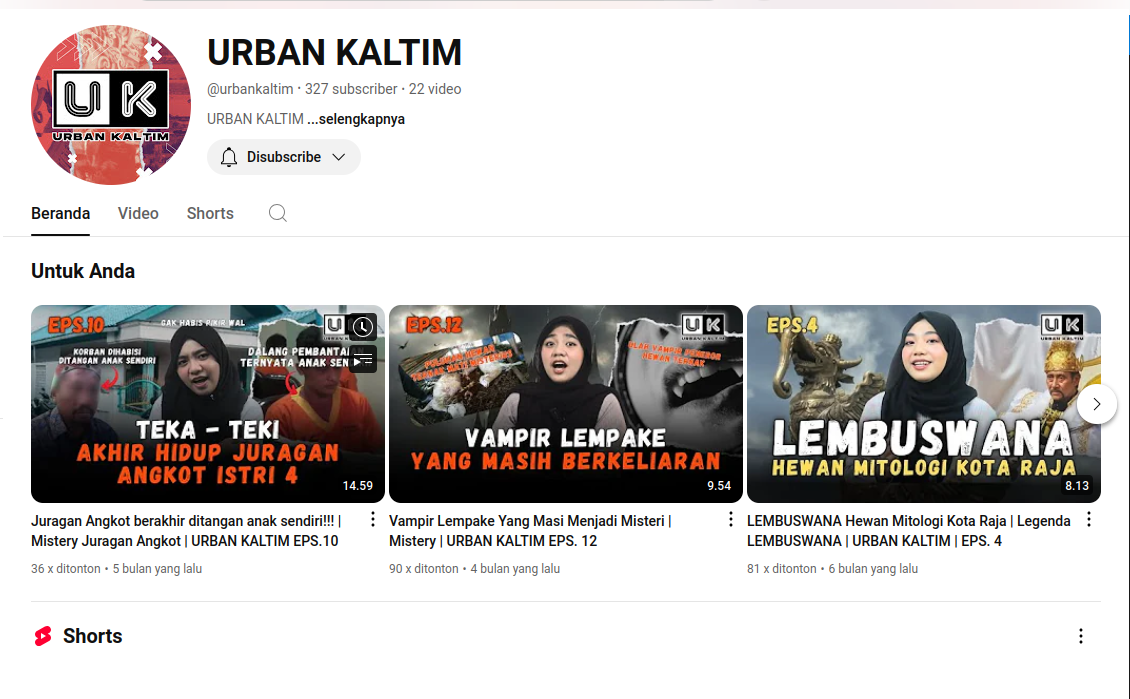Image resolution: width=1130 pixels, height=699 pixels.
Task: Add first video to queue
Action: click(x=362, y=361)
